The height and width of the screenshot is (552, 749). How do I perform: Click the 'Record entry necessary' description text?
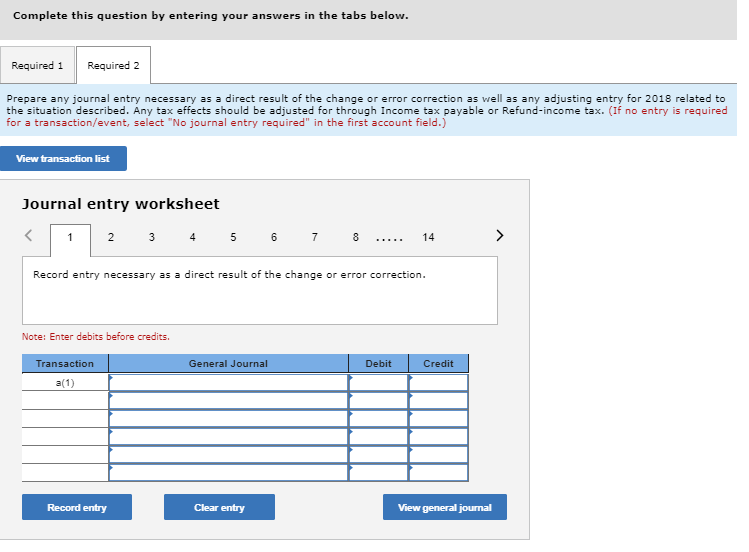(229, 275)
